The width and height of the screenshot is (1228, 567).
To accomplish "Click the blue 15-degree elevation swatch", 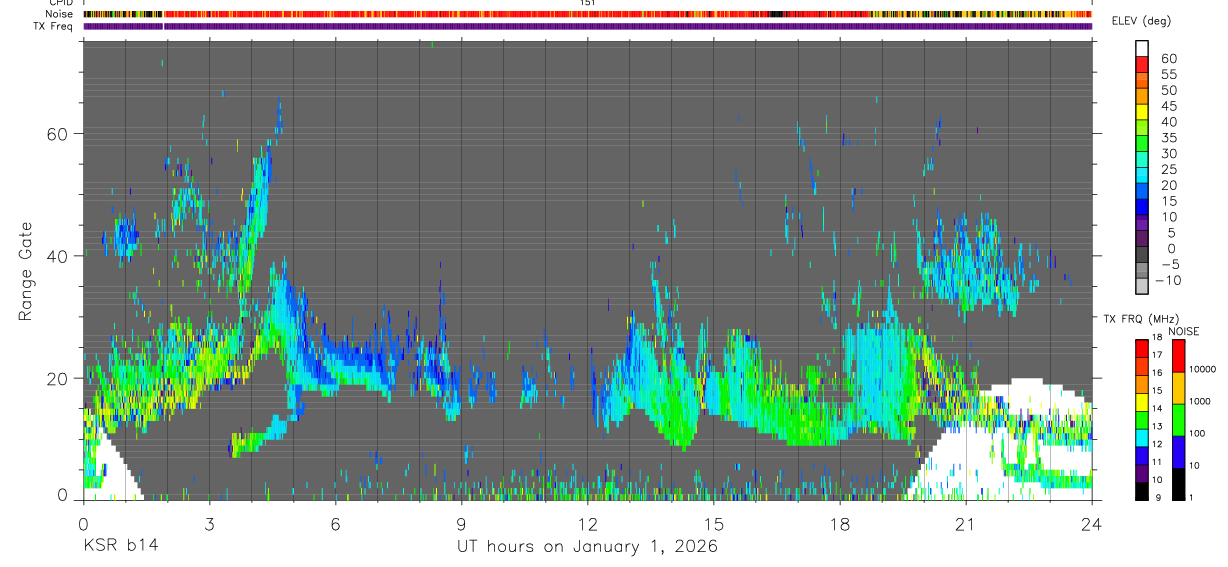I will (1142, 207).
